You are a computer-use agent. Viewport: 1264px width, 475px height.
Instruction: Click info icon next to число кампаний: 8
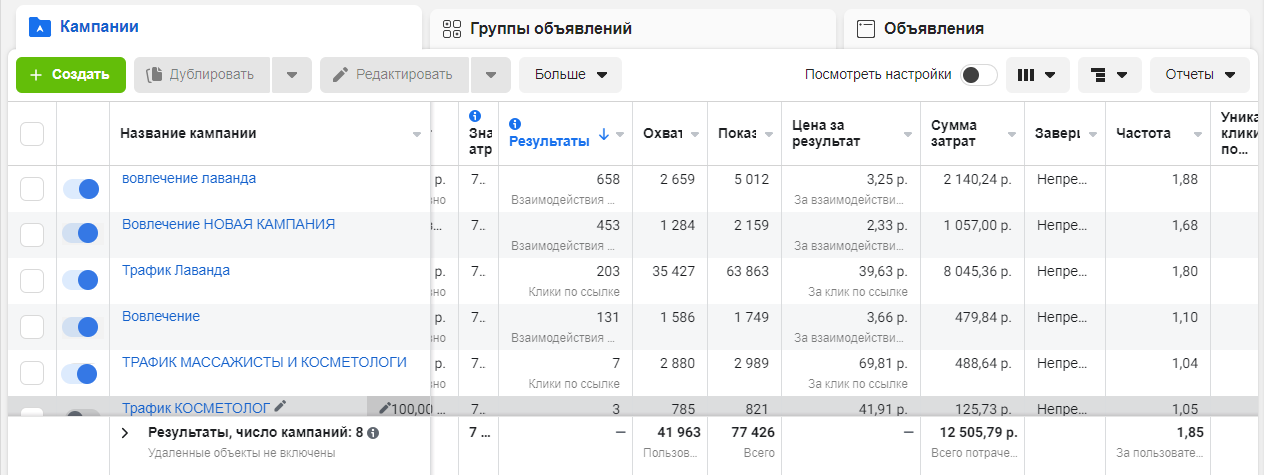[x=373, y=433]
